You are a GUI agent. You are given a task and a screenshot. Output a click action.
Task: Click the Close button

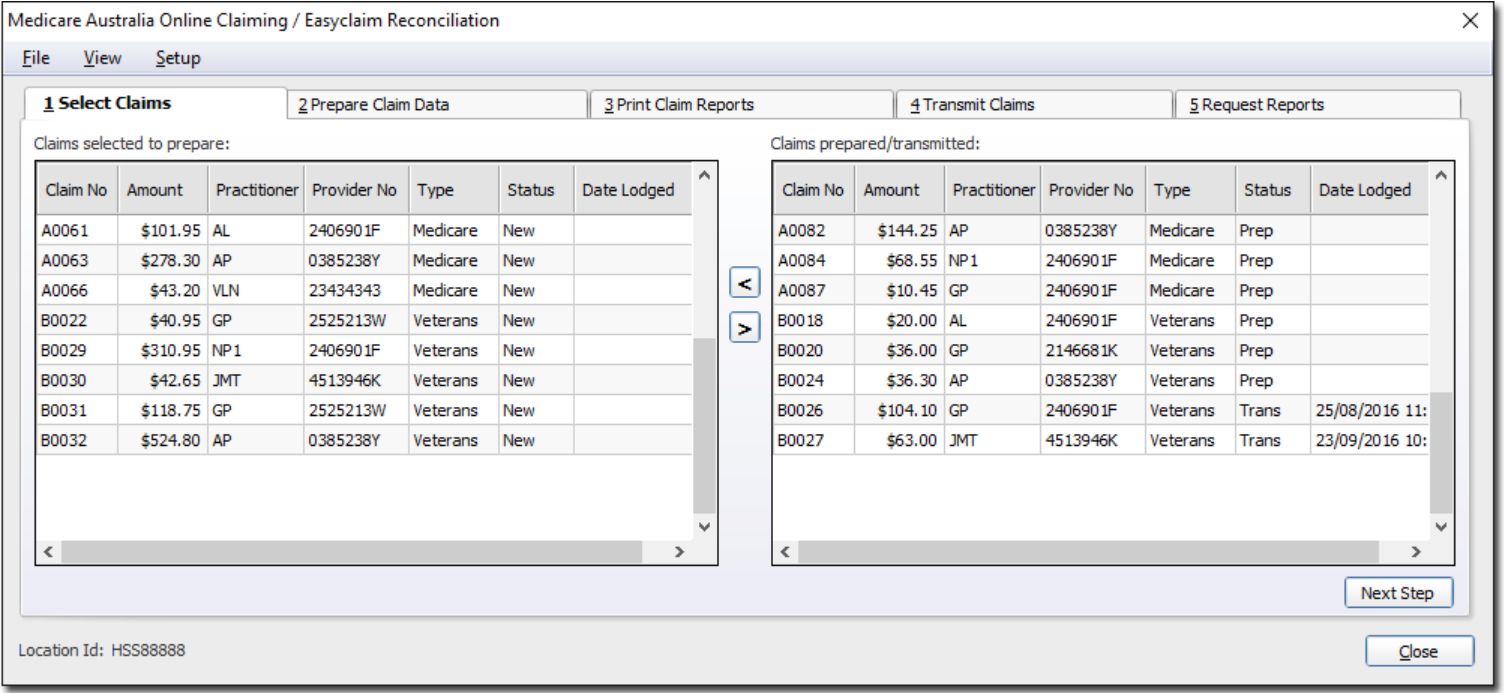click(x=1419, y=651)
